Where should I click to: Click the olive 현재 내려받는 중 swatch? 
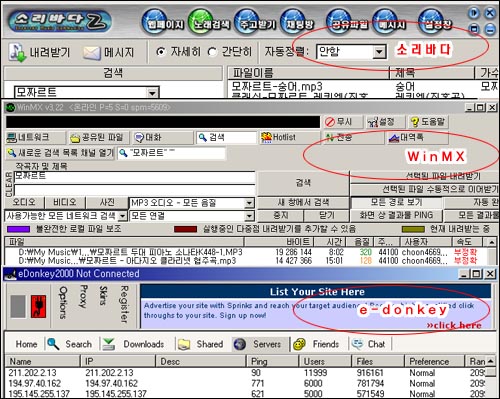413,229
